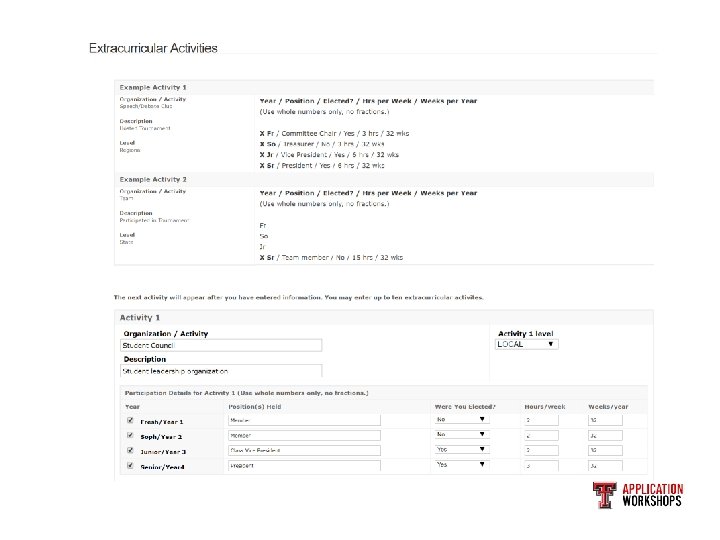The height and width of the screenshot is (540, 720).
Task: Uncheck the Senior/Year 4 checkbox
Action: tap(129, 465)
